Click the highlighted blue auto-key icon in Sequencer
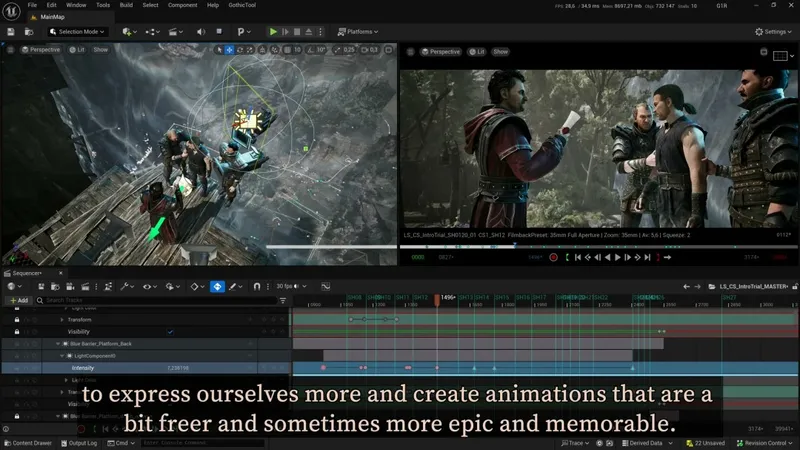Viewport: 800px width, 450px height. click(217, 287)
